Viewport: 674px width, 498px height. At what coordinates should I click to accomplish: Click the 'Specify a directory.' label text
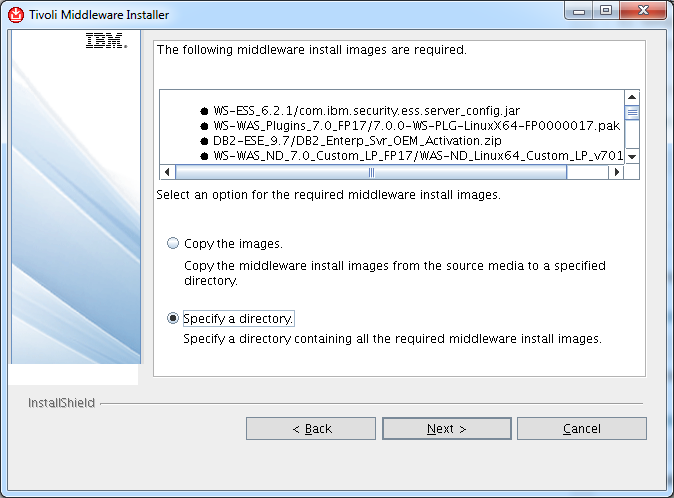click(239, 318)
